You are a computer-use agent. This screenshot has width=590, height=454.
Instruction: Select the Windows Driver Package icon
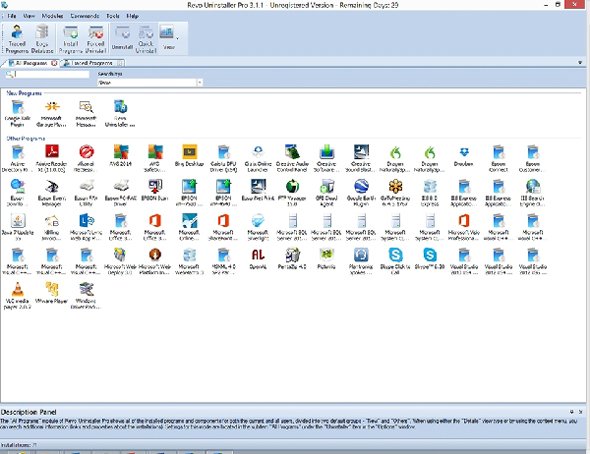(86, 295)
